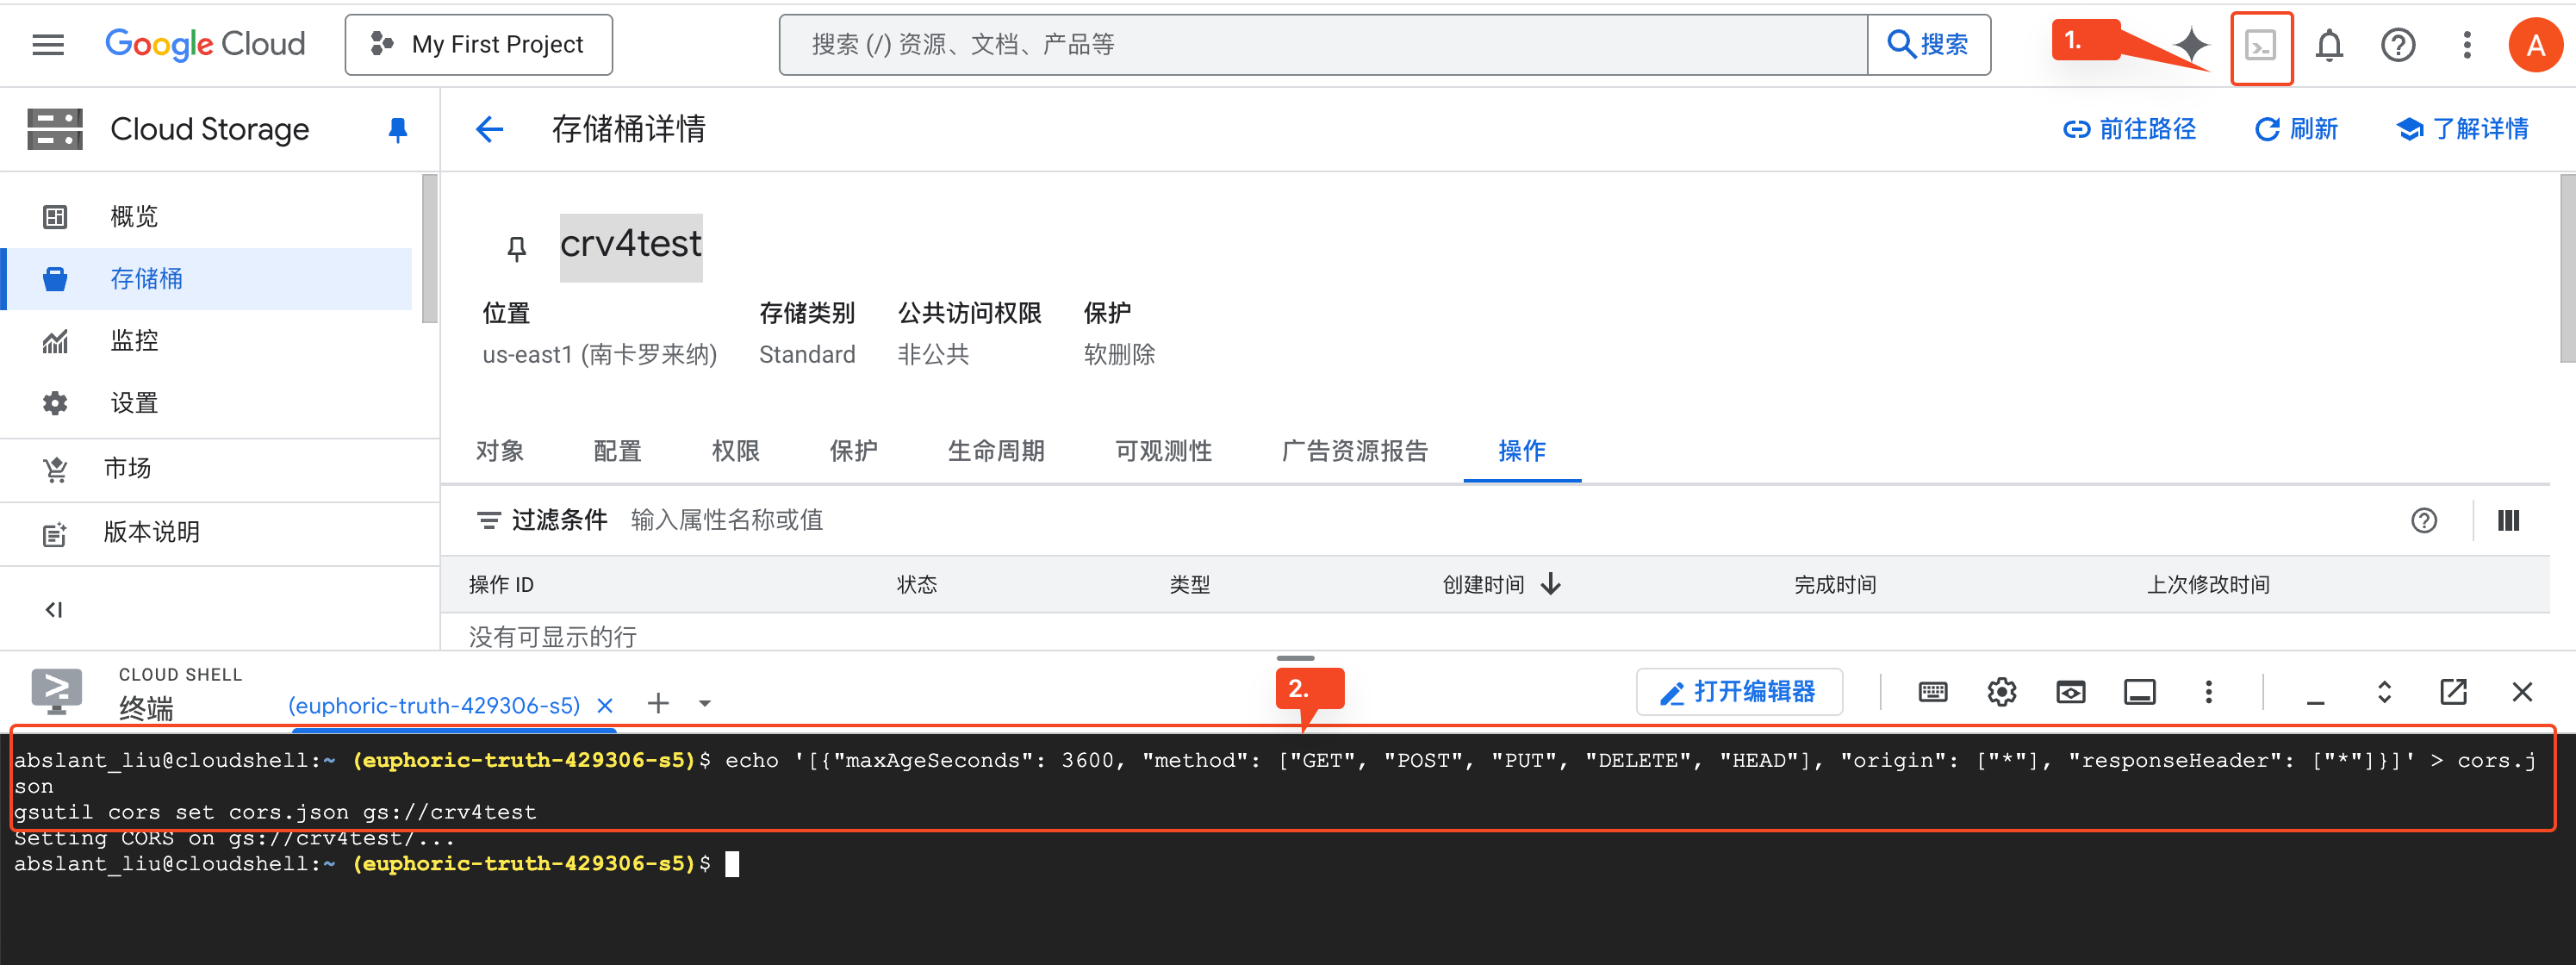Screen dimensions: 2576x965
Task: Toggle Cloud Shell on-screen keyboard icon
Action: tap(1932, 692)
